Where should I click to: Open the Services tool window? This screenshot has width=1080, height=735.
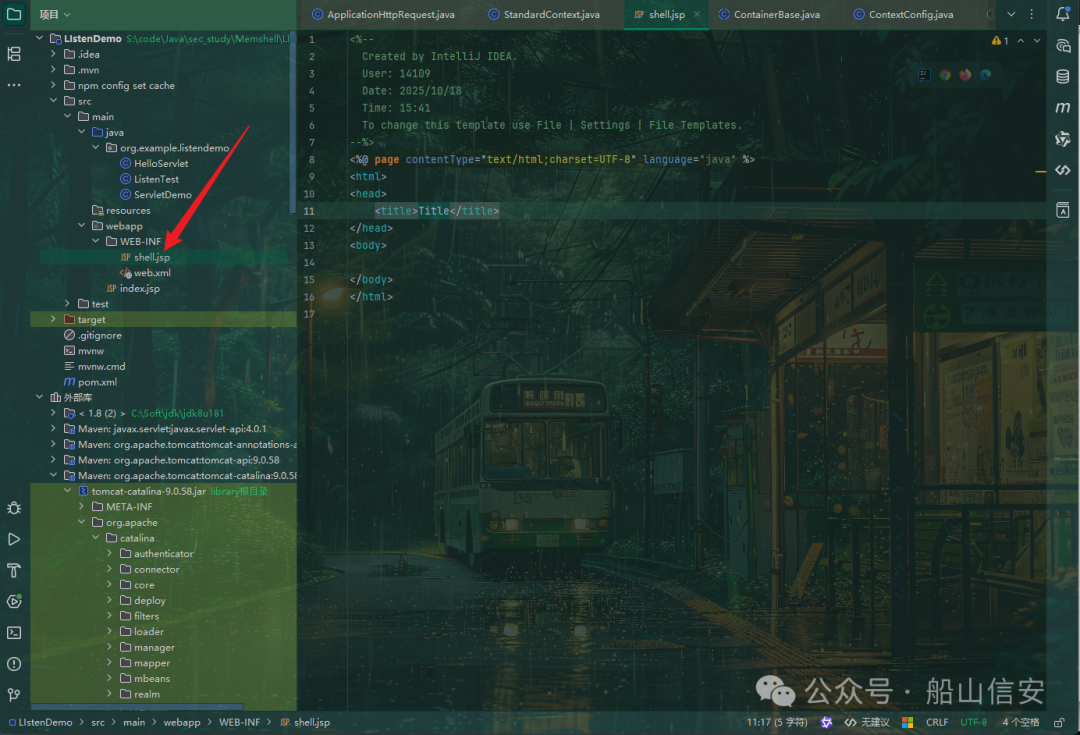click(14, 601)
